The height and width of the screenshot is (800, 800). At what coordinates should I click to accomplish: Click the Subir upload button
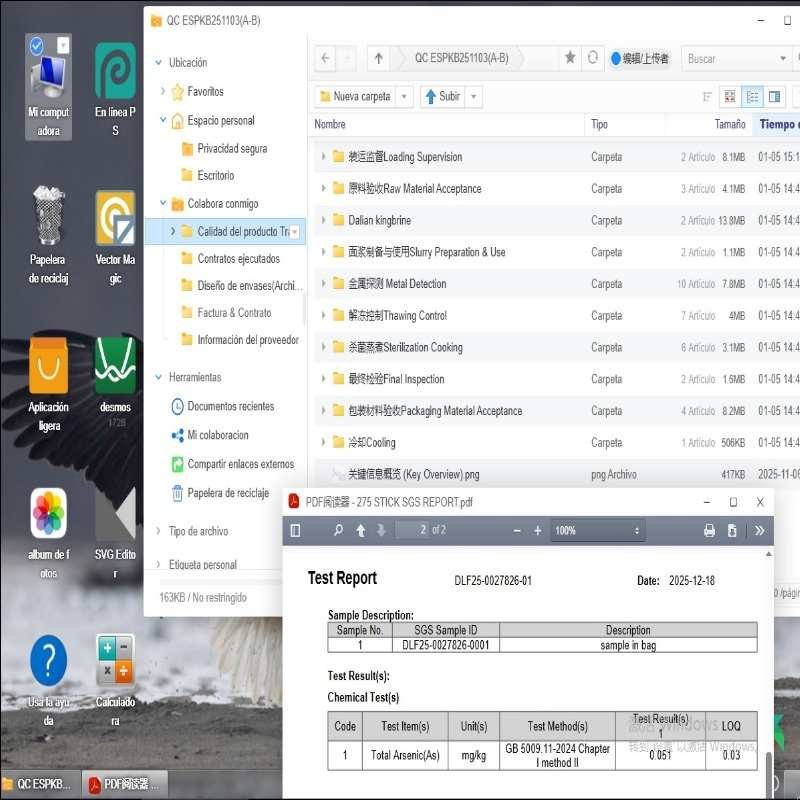(443, 96)
